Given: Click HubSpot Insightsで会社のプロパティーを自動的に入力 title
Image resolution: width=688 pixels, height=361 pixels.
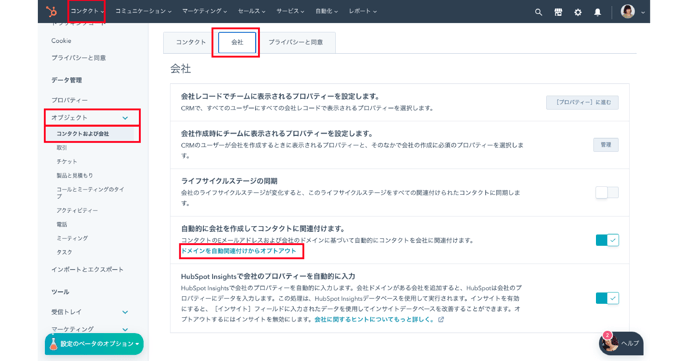Looking at the screenshot, I should pyautogui.click(x=268, y=276).
